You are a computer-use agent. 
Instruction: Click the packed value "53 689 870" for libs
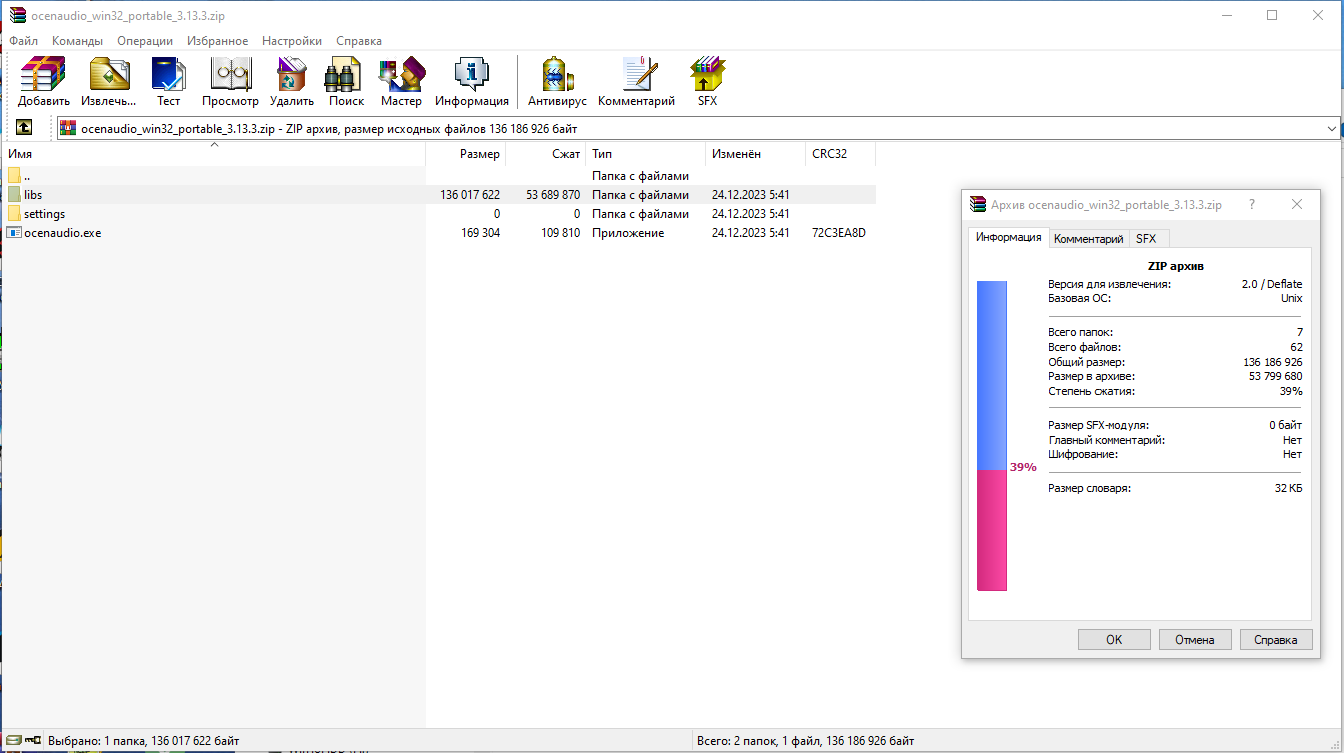(x=553, y=195)
